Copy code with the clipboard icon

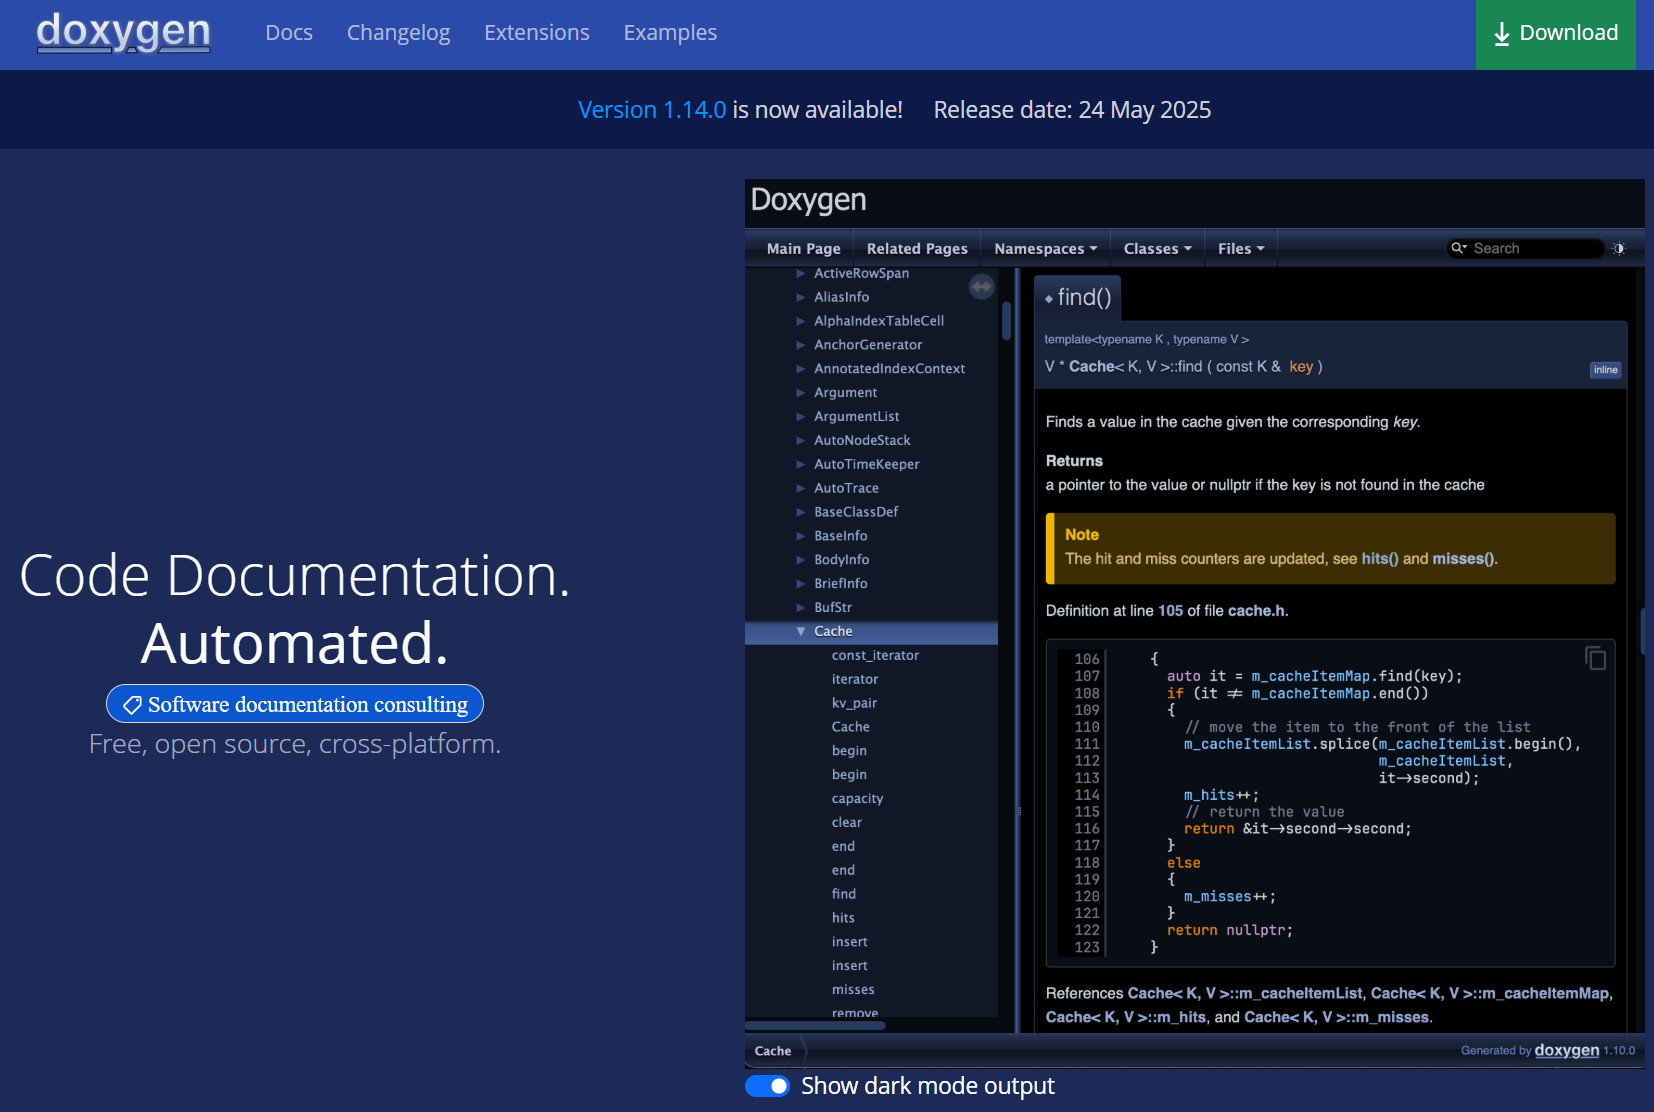point(1595,658)
